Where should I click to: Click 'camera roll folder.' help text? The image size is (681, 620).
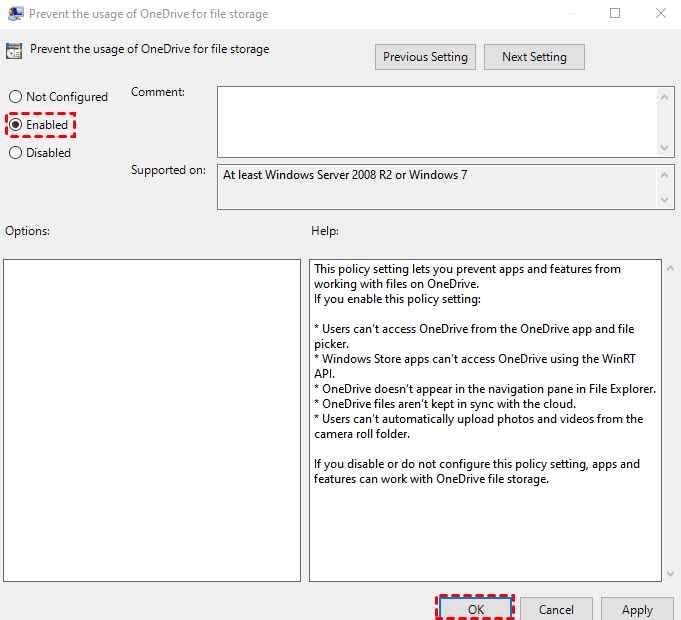click(362, 434)
